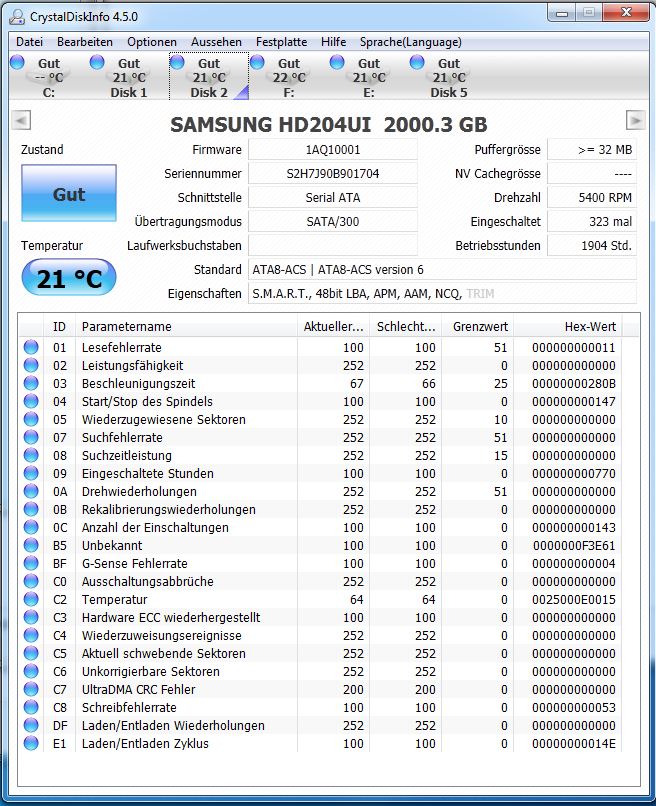656x806 pixels.
Task: Click the Parametername column header
Action: (x=186, y=326)
